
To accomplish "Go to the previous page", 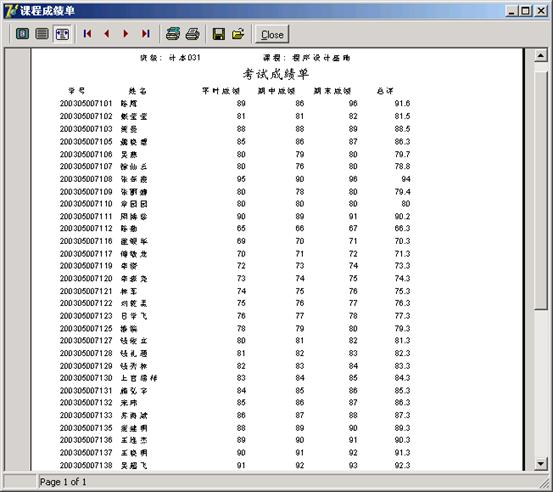I will (107, 34).
